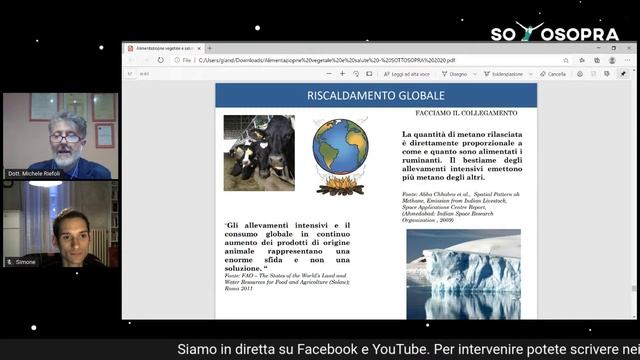Select the Cancella eraser tool
Screen dimensions: 640x360
553,74
